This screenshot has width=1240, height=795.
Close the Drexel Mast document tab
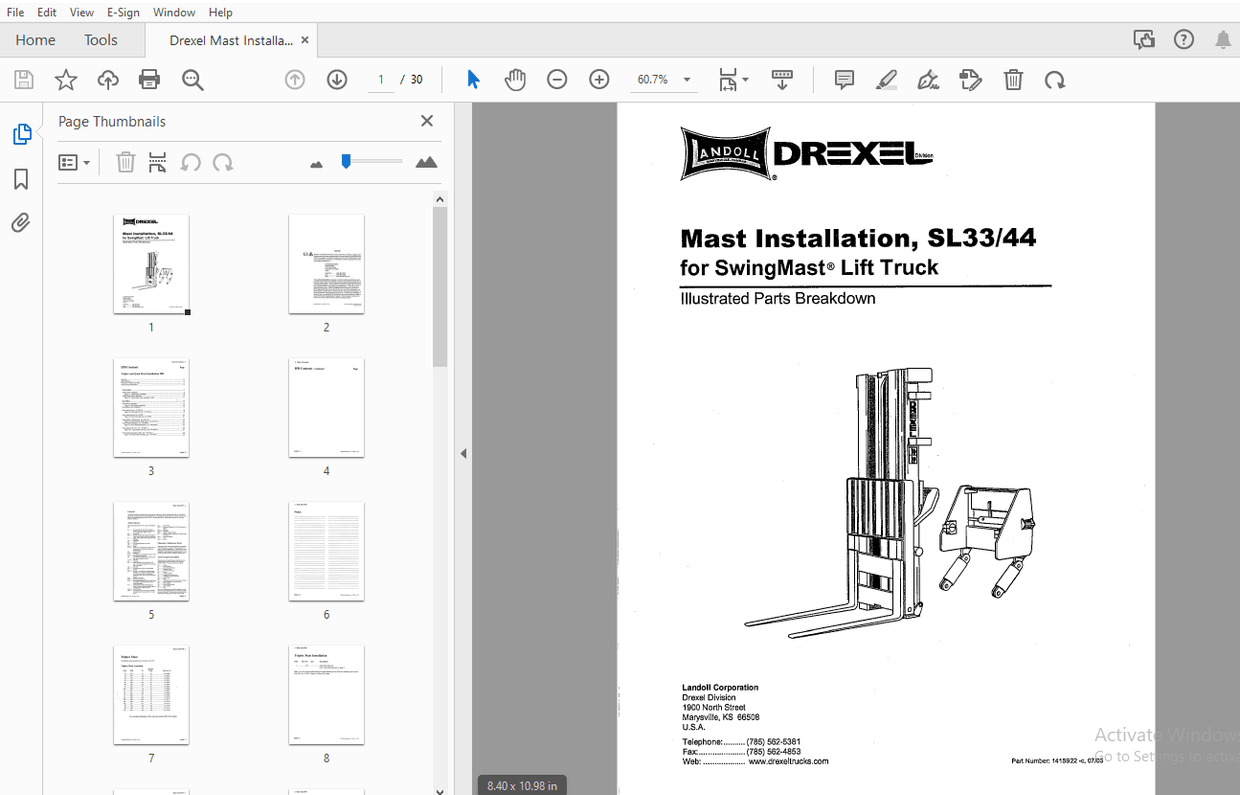tap(305, 40)
